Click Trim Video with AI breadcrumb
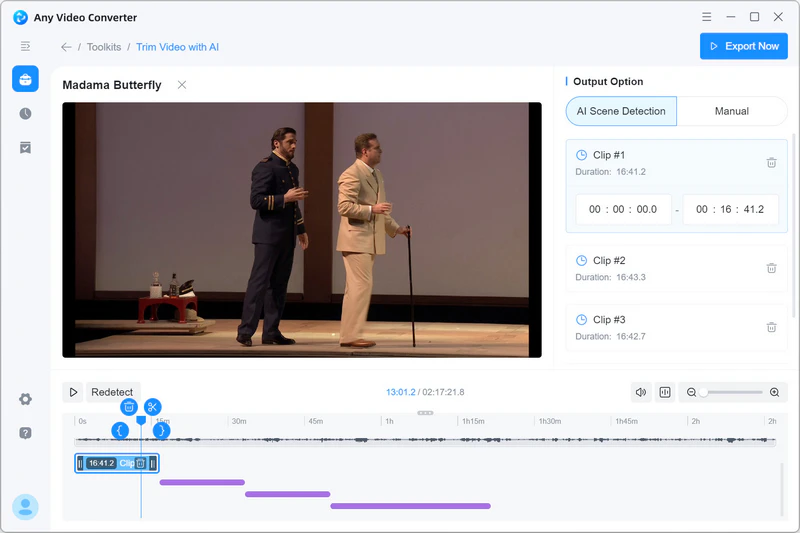Viewport: 800px width, 533px height. tap(178, 47)
